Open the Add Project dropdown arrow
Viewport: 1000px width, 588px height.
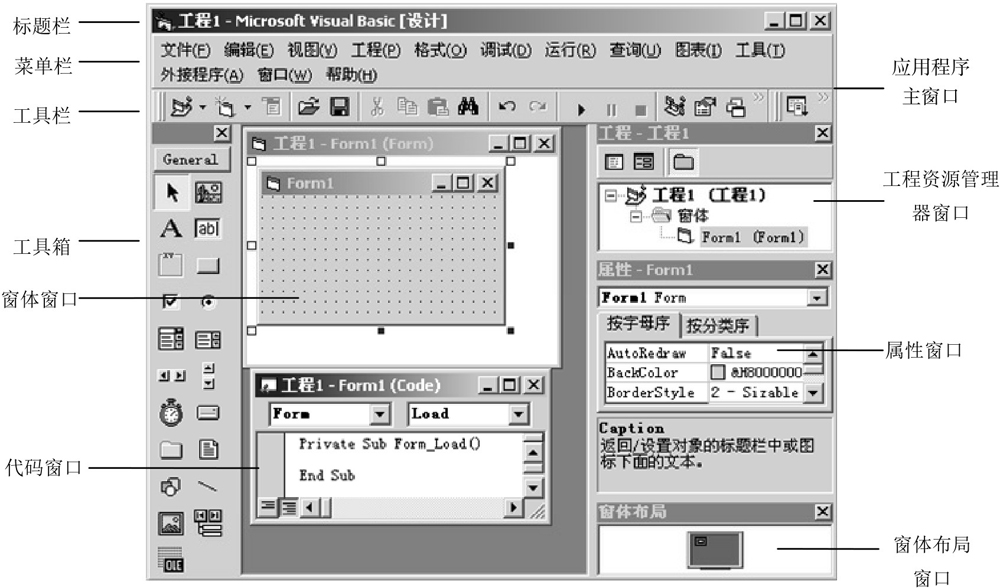tap(202, 107)
